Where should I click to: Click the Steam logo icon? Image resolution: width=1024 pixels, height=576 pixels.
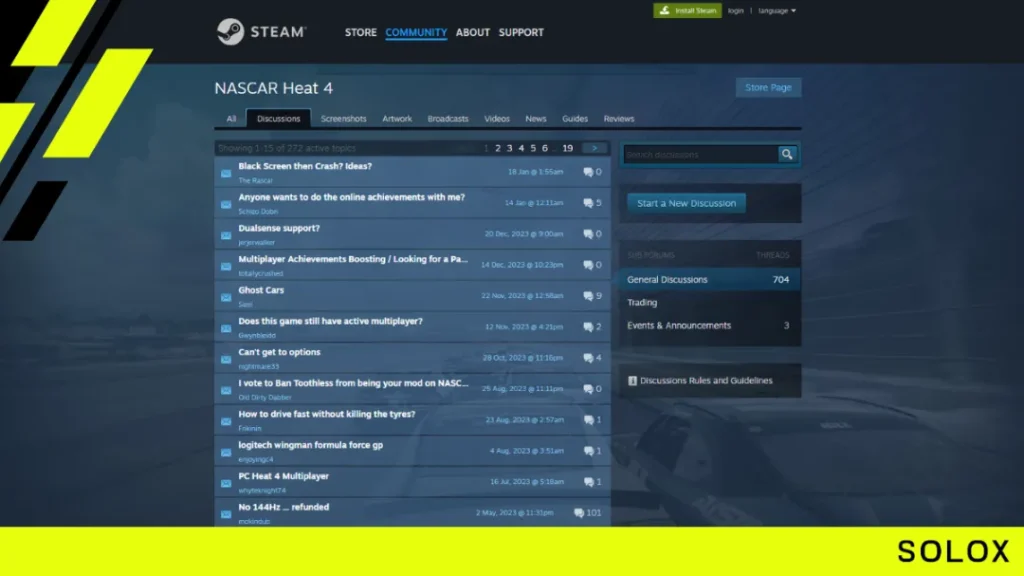(x=230, y=32)
